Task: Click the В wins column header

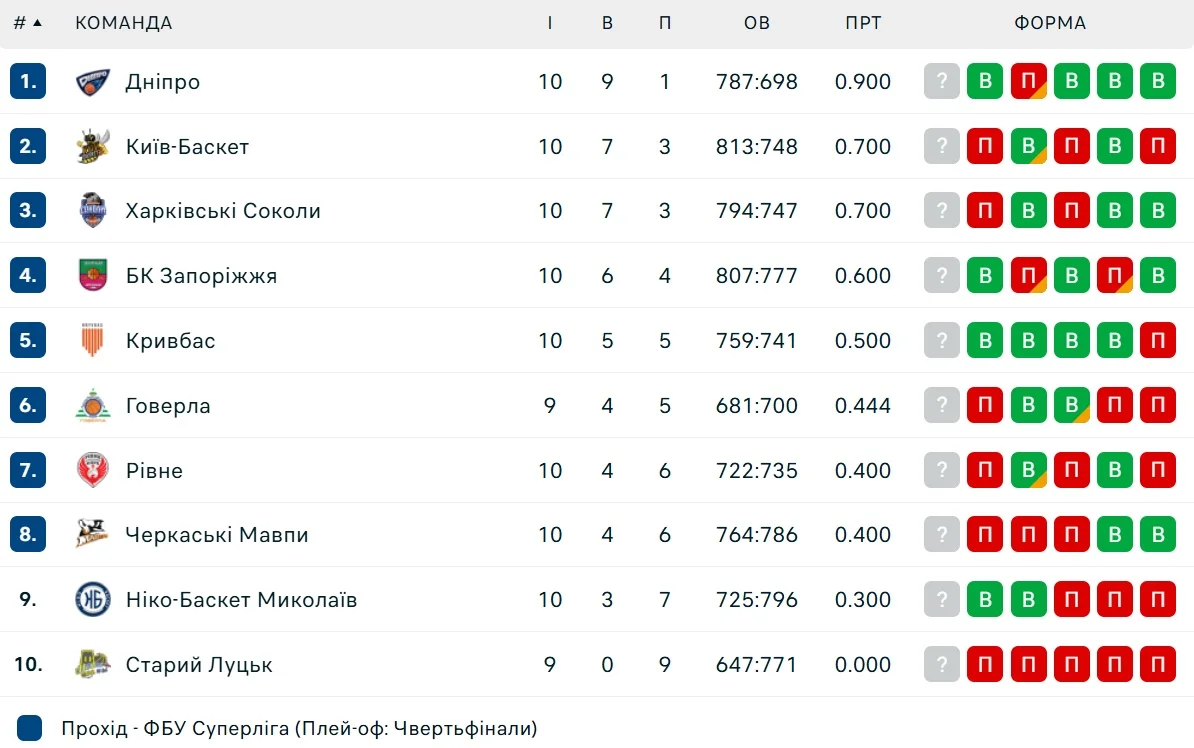Action: 607,23
